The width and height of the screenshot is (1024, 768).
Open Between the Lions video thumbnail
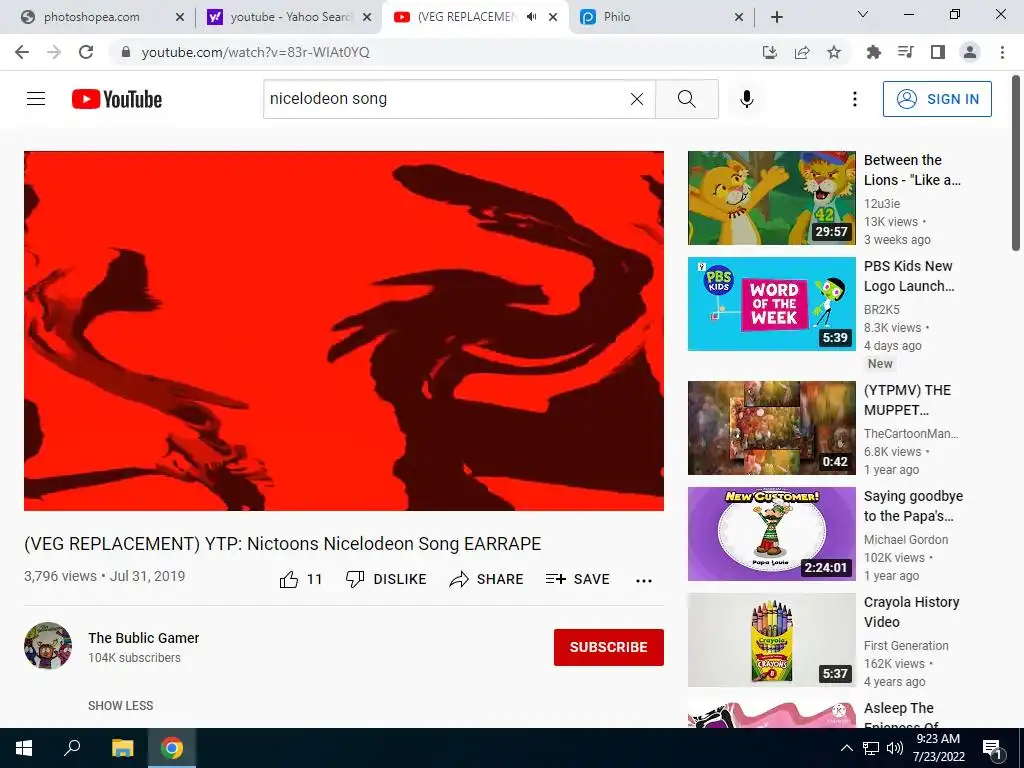(x=771, y=198)
